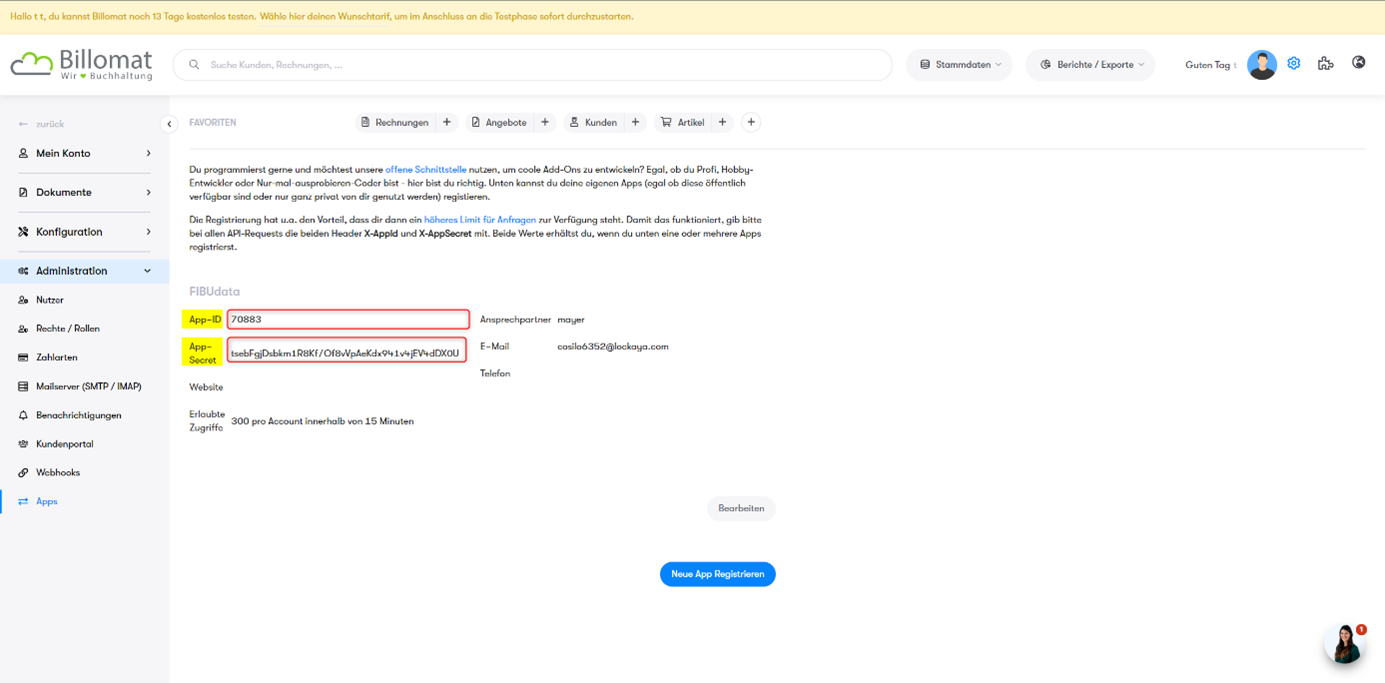Add new favorite with the last plus button
Screen dimensions: 1385x683
751,122
